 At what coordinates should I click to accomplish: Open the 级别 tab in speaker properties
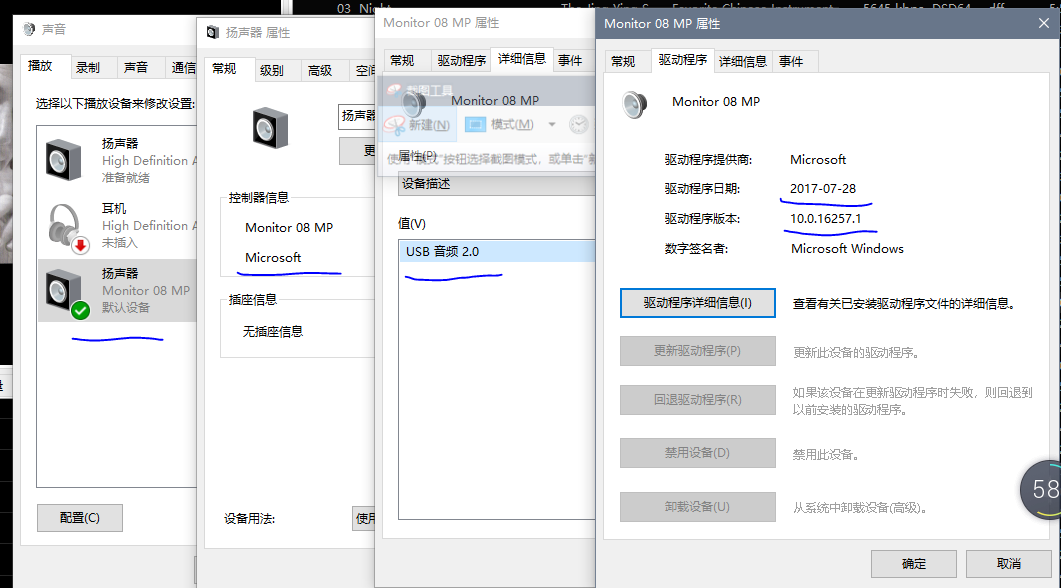pos(271,70)
